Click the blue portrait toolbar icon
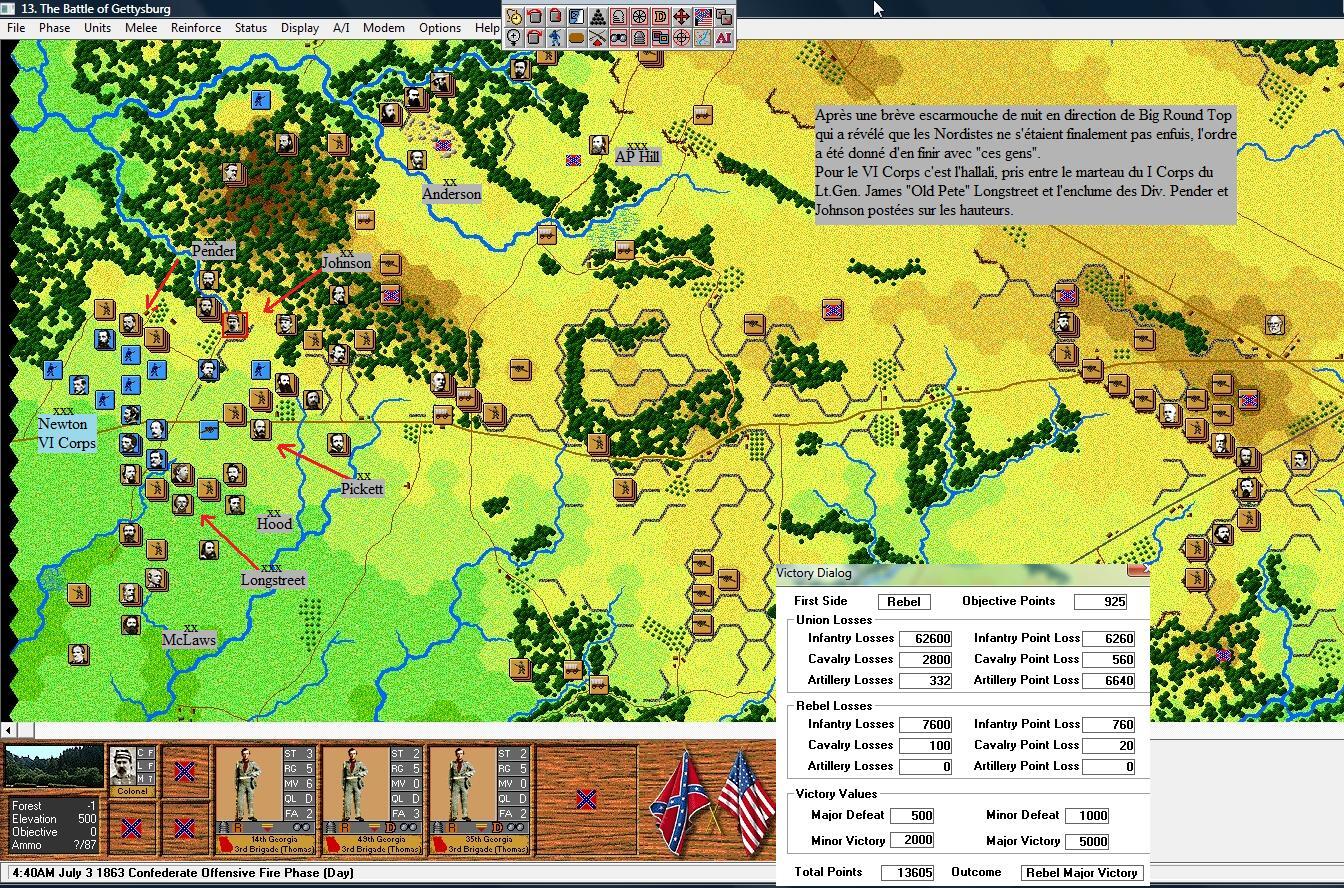The image size is (1344, 888). click(x=577, y=16)
